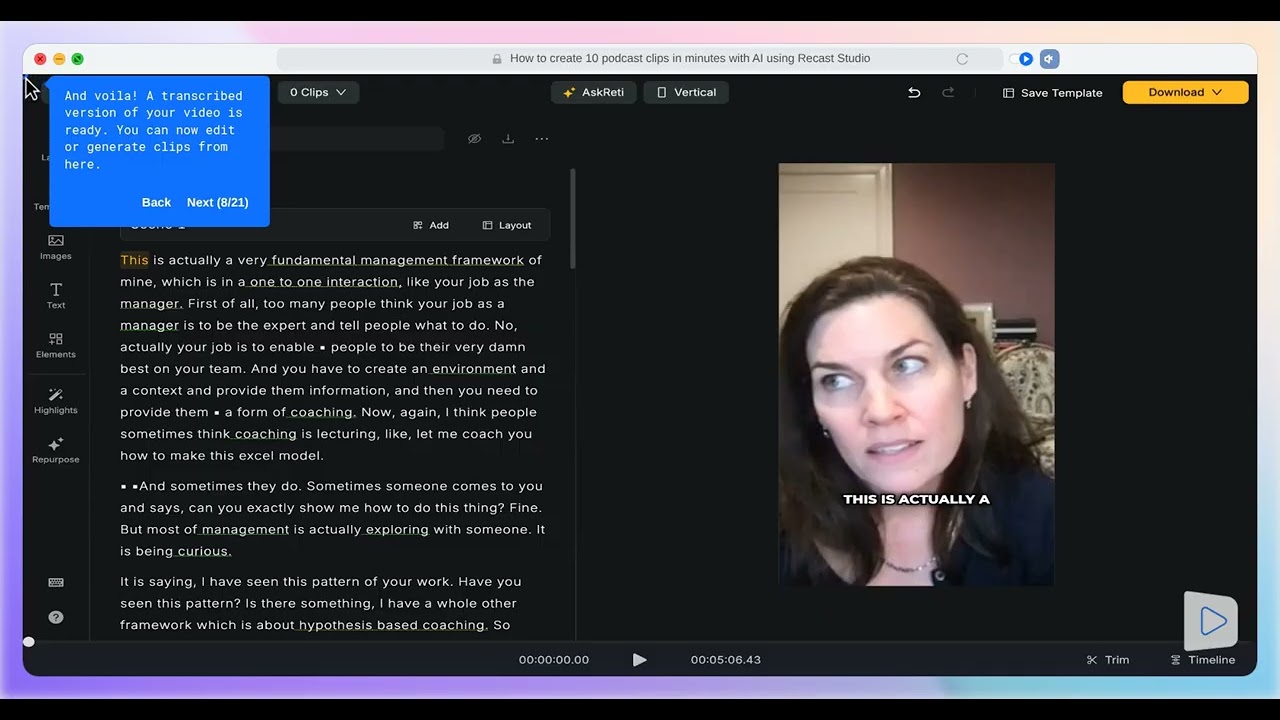Click the keyboard shortcuts icon
Image resolution: width=1280 pixels, height=720 pixels.
(x=56, y=583)
